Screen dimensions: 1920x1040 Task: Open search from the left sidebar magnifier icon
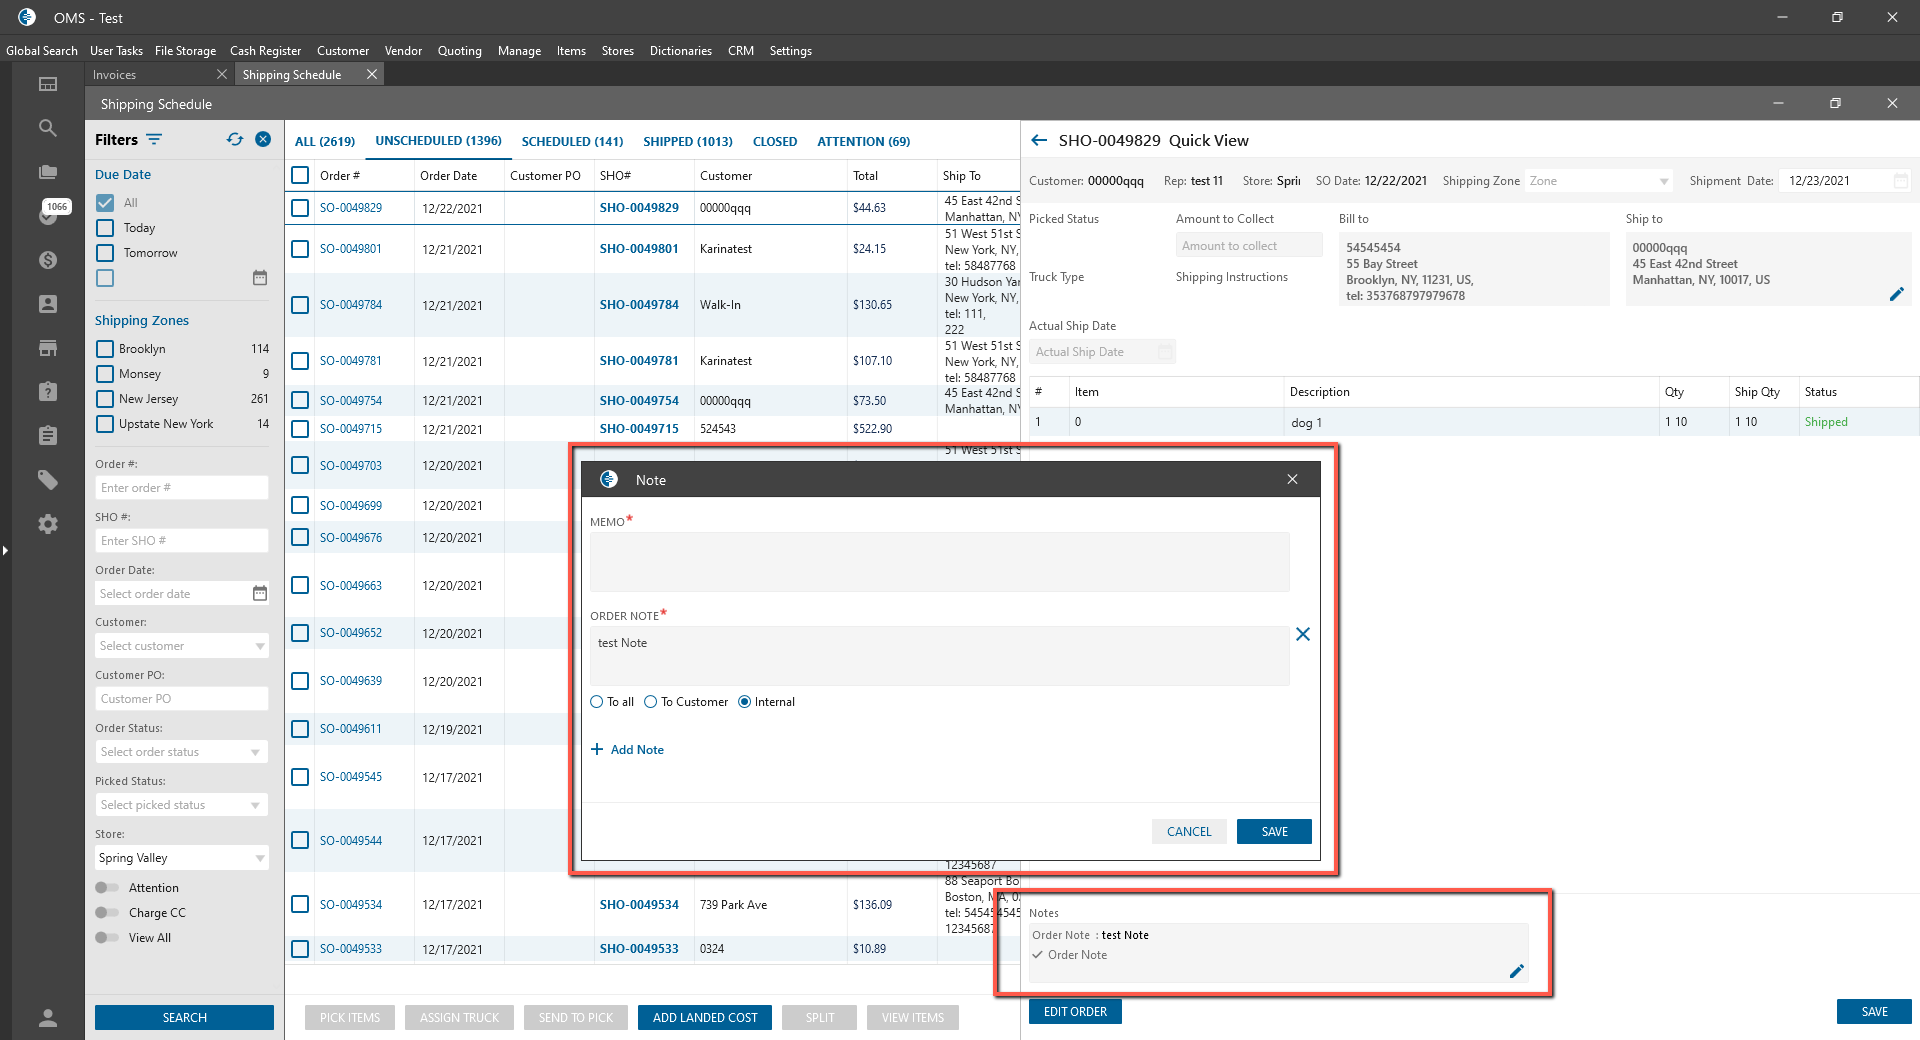click(x=48, y=128)
